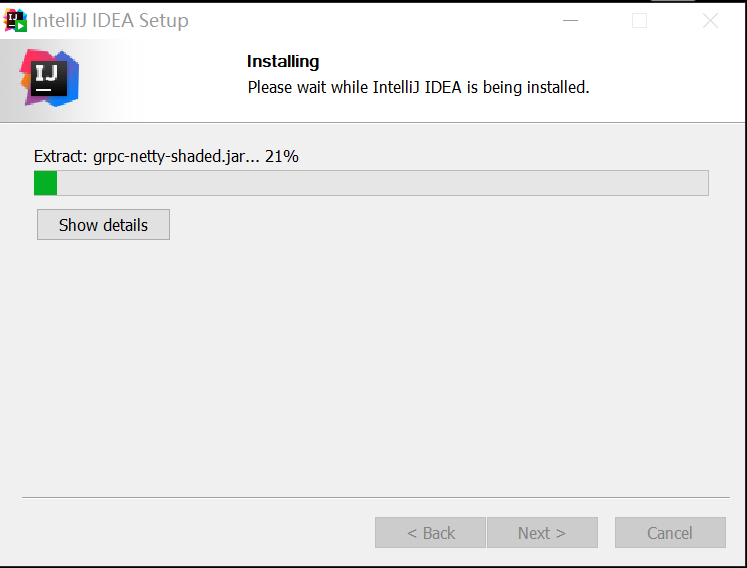This screenshot has width=747, height=568.
Task: Click the Show details button
Action: point(103,224)
